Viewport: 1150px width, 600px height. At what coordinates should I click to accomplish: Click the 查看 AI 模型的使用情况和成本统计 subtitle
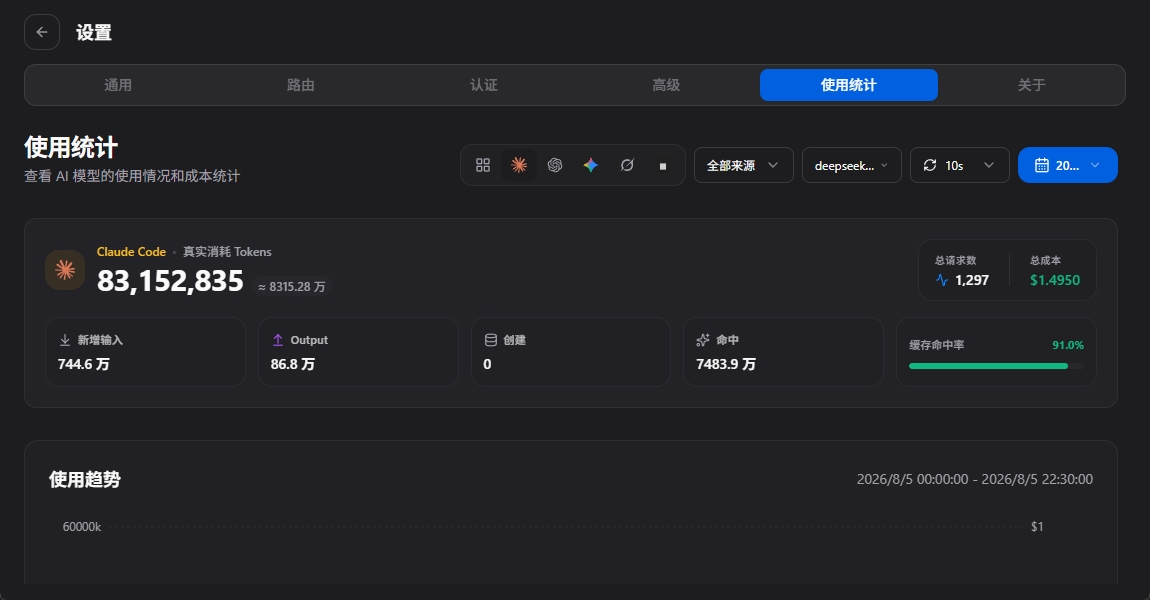(x=132, y=176)
